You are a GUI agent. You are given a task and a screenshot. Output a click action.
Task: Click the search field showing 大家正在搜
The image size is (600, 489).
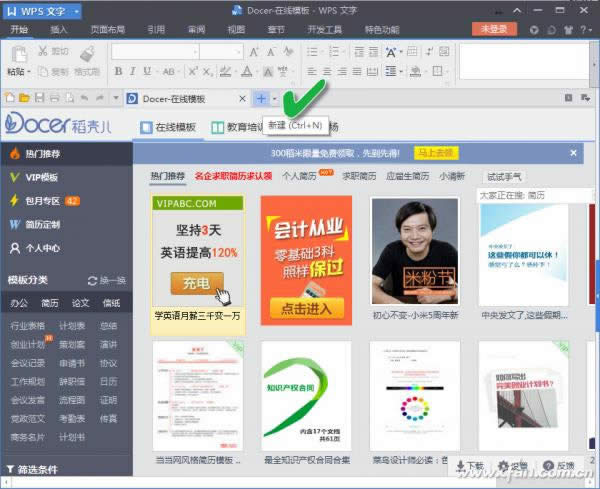[x=534, y=196]
